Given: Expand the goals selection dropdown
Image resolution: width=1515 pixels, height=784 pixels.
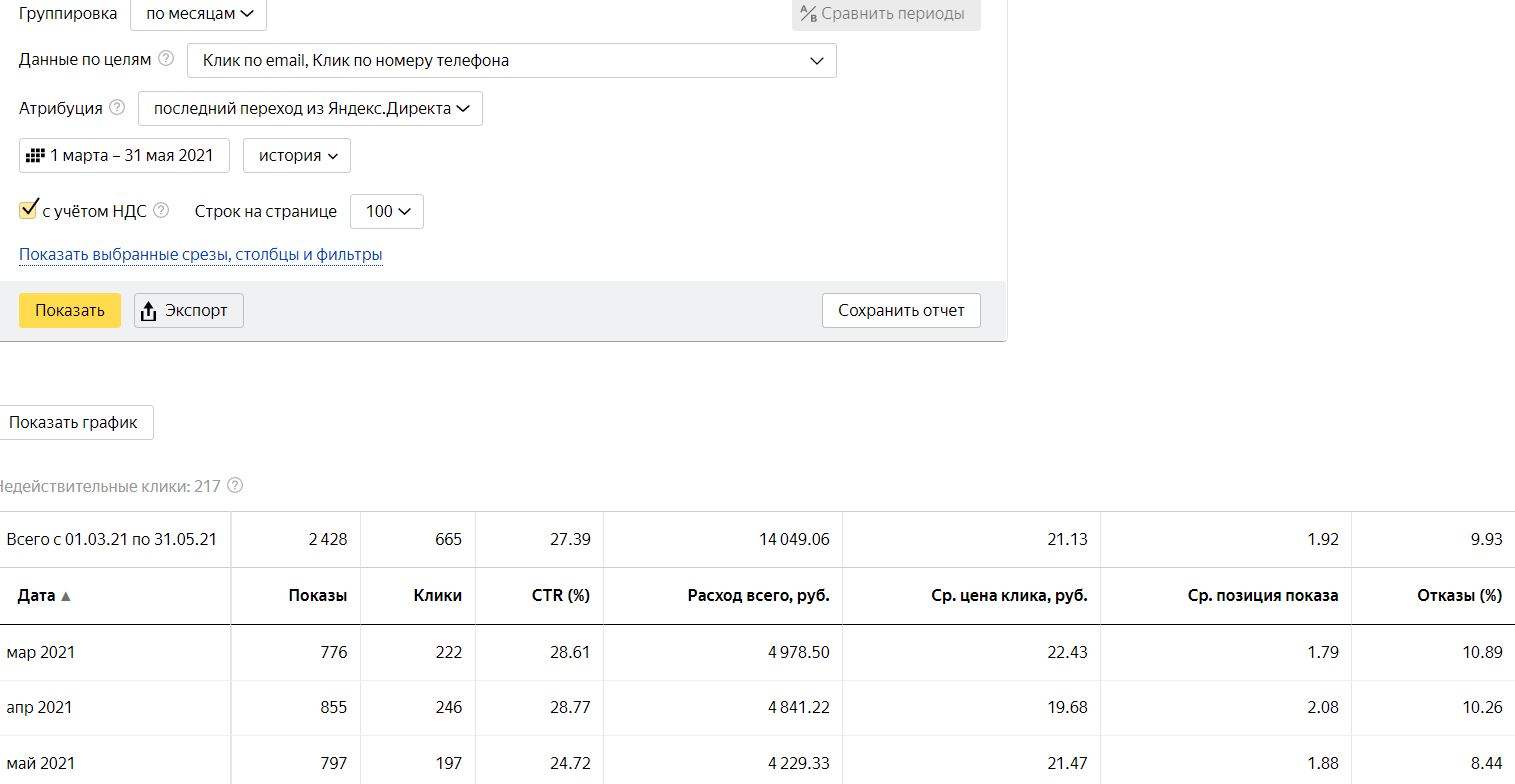Looking at the screenshot, I should coord(512,60).
